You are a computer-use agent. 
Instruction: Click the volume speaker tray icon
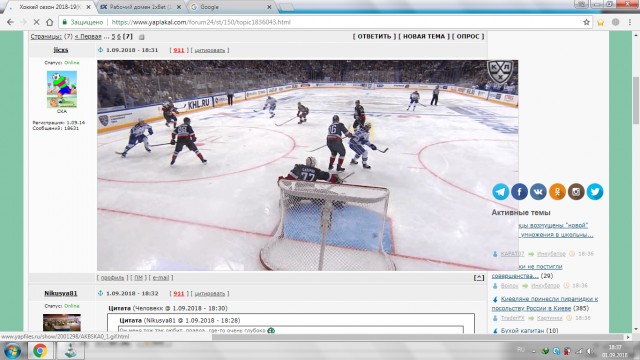590,351
